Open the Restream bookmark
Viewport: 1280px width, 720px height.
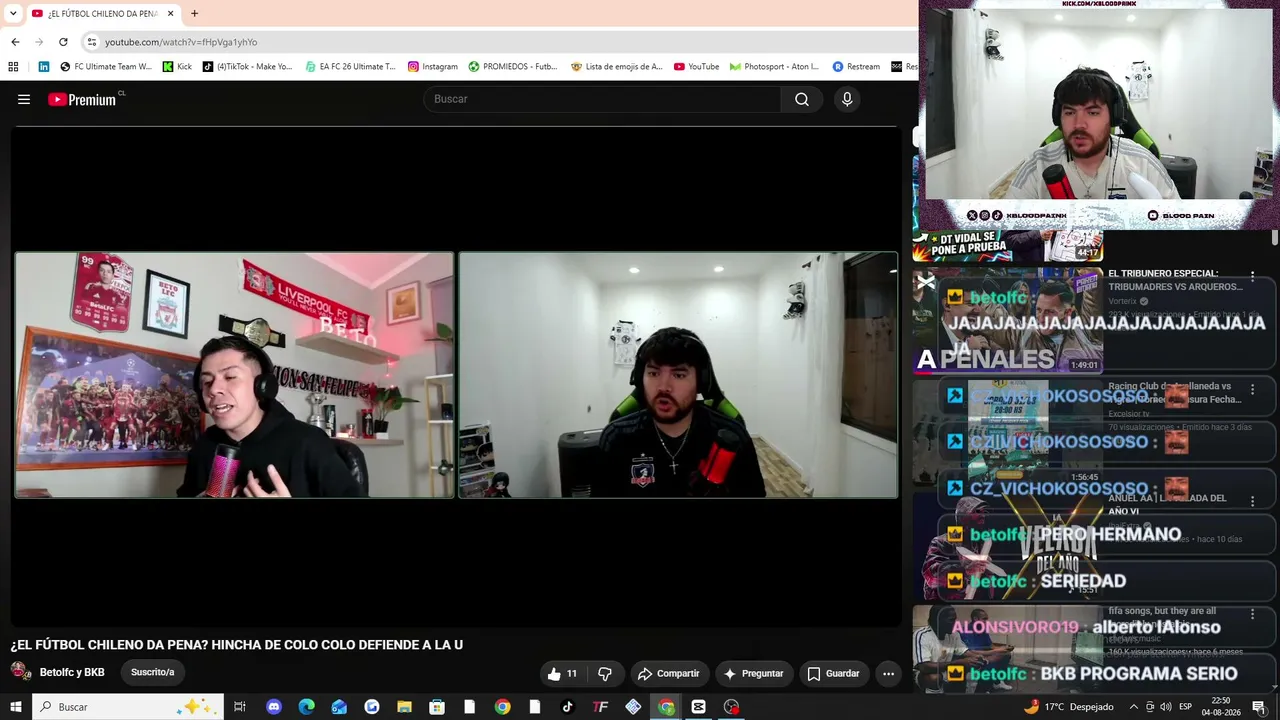[856, 67]
